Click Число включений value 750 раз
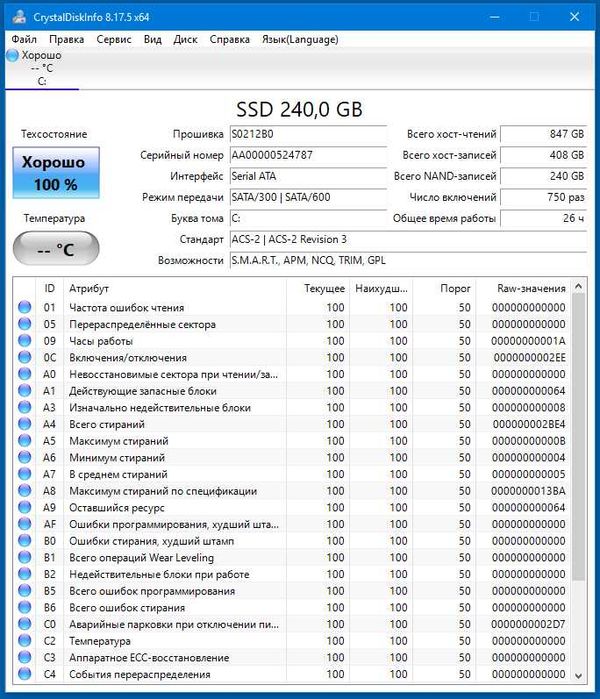600x699 pixels. (x=543, y=197)
